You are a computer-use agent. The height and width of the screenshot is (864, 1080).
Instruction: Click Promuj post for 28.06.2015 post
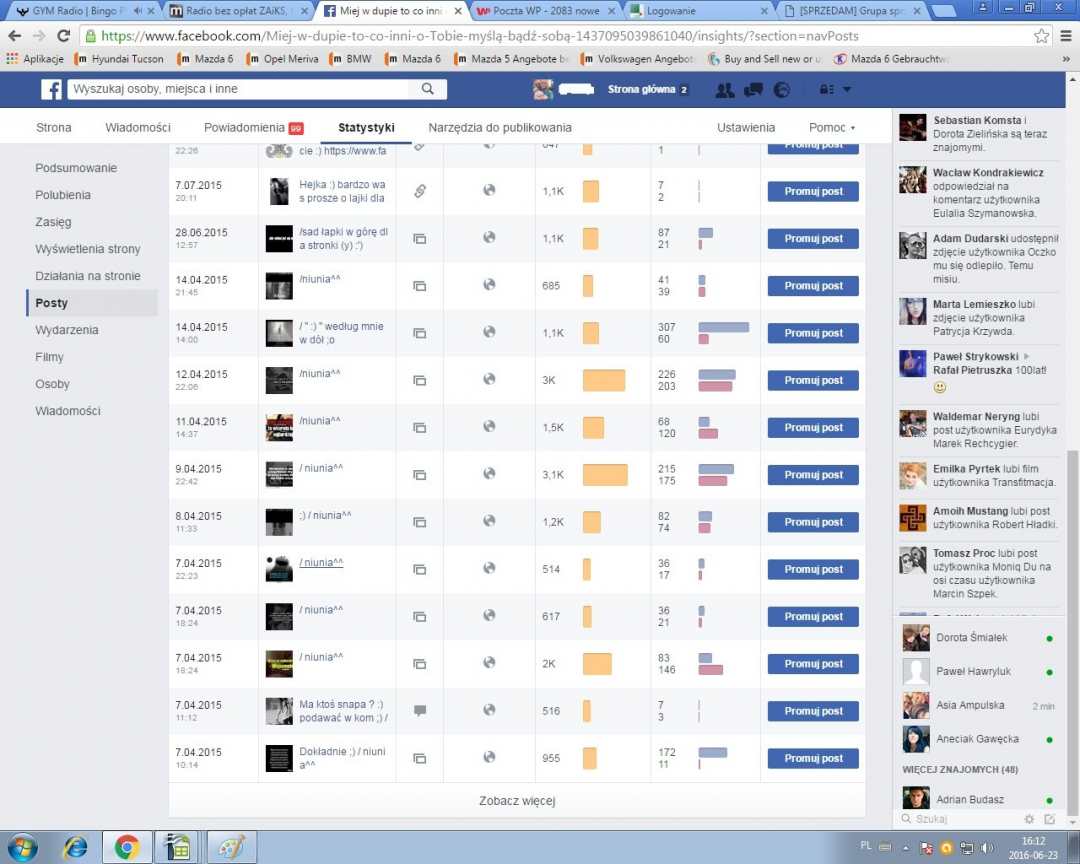813,239
